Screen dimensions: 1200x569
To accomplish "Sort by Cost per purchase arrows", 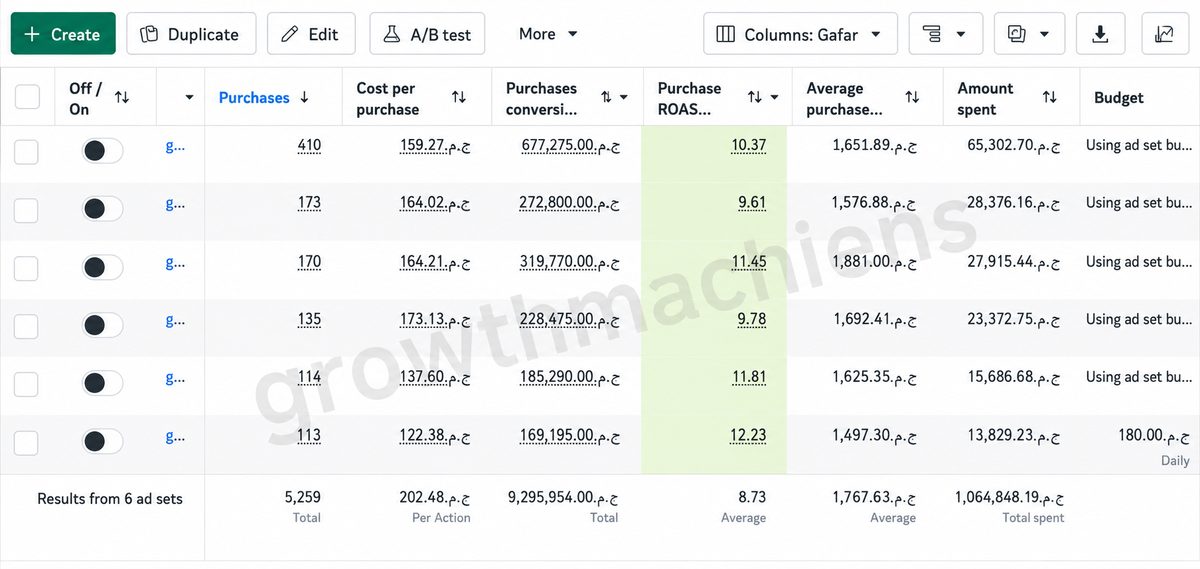I will pyautogui.click(x=459, y=97).
